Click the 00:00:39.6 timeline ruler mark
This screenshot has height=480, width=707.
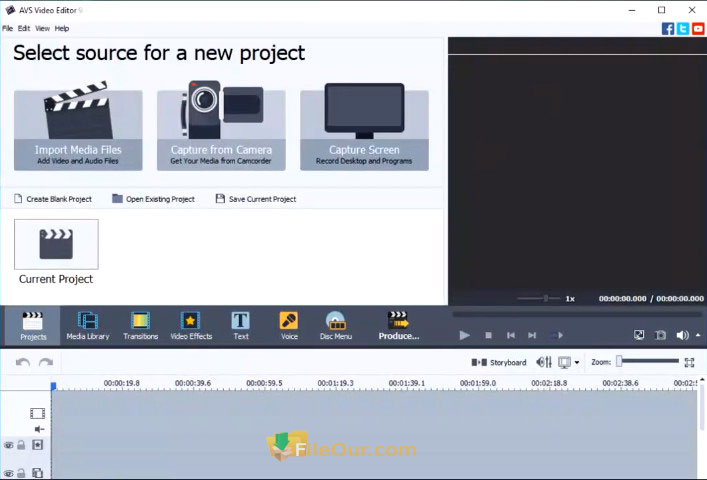193,383
